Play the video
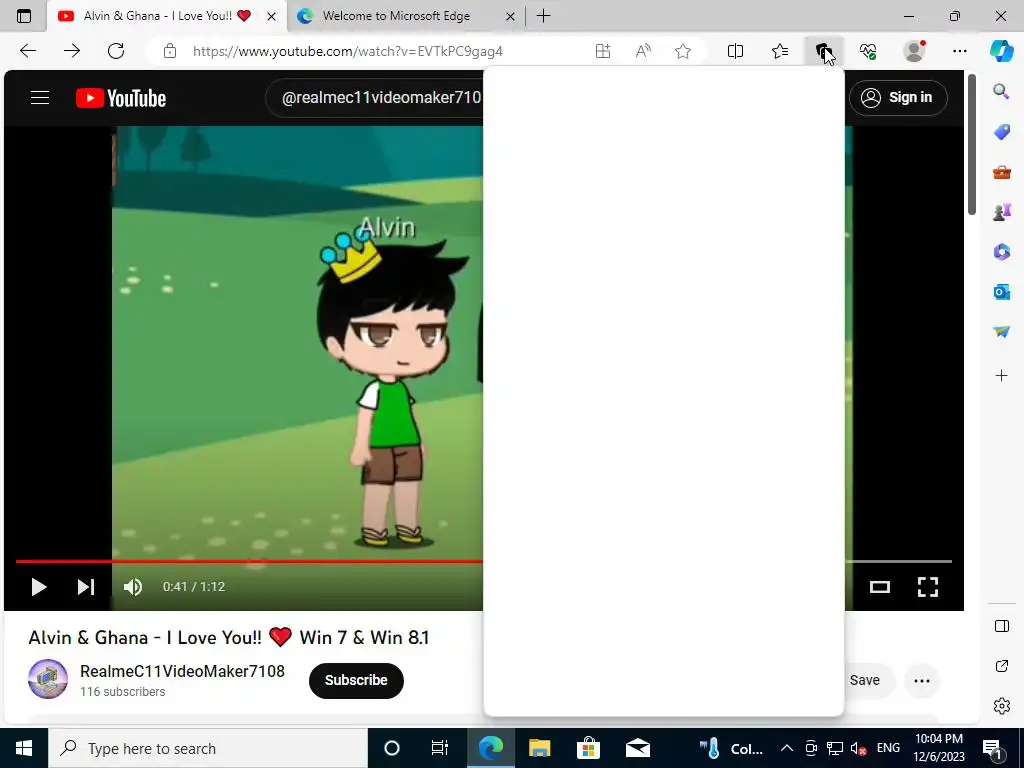This screenshot has height=768, width=1024. pos(39,586)
